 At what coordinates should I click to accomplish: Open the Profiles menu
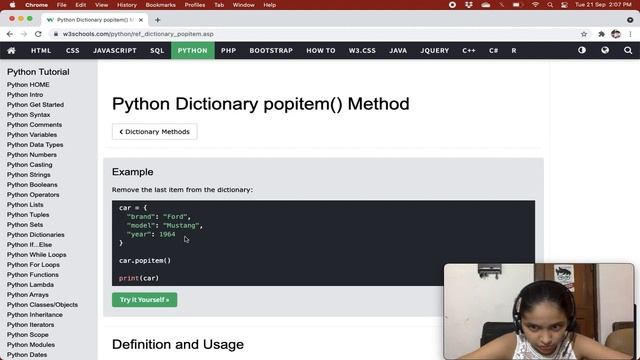tap(195, 5)
